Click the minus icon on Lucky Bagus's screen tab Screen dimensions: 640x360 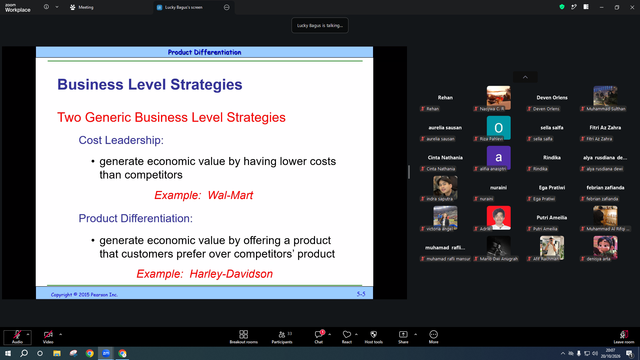(227, 7)
